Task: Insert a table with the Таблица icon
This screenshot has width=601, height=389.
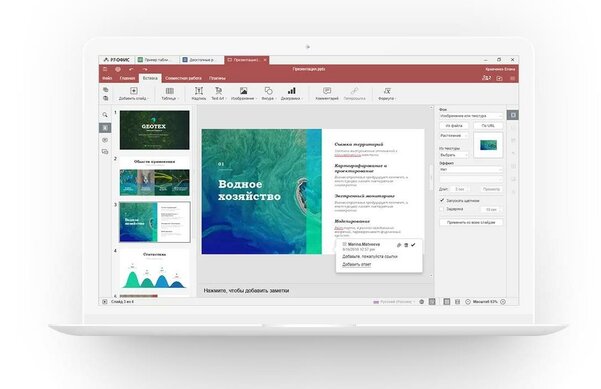Action: point(169,91)
